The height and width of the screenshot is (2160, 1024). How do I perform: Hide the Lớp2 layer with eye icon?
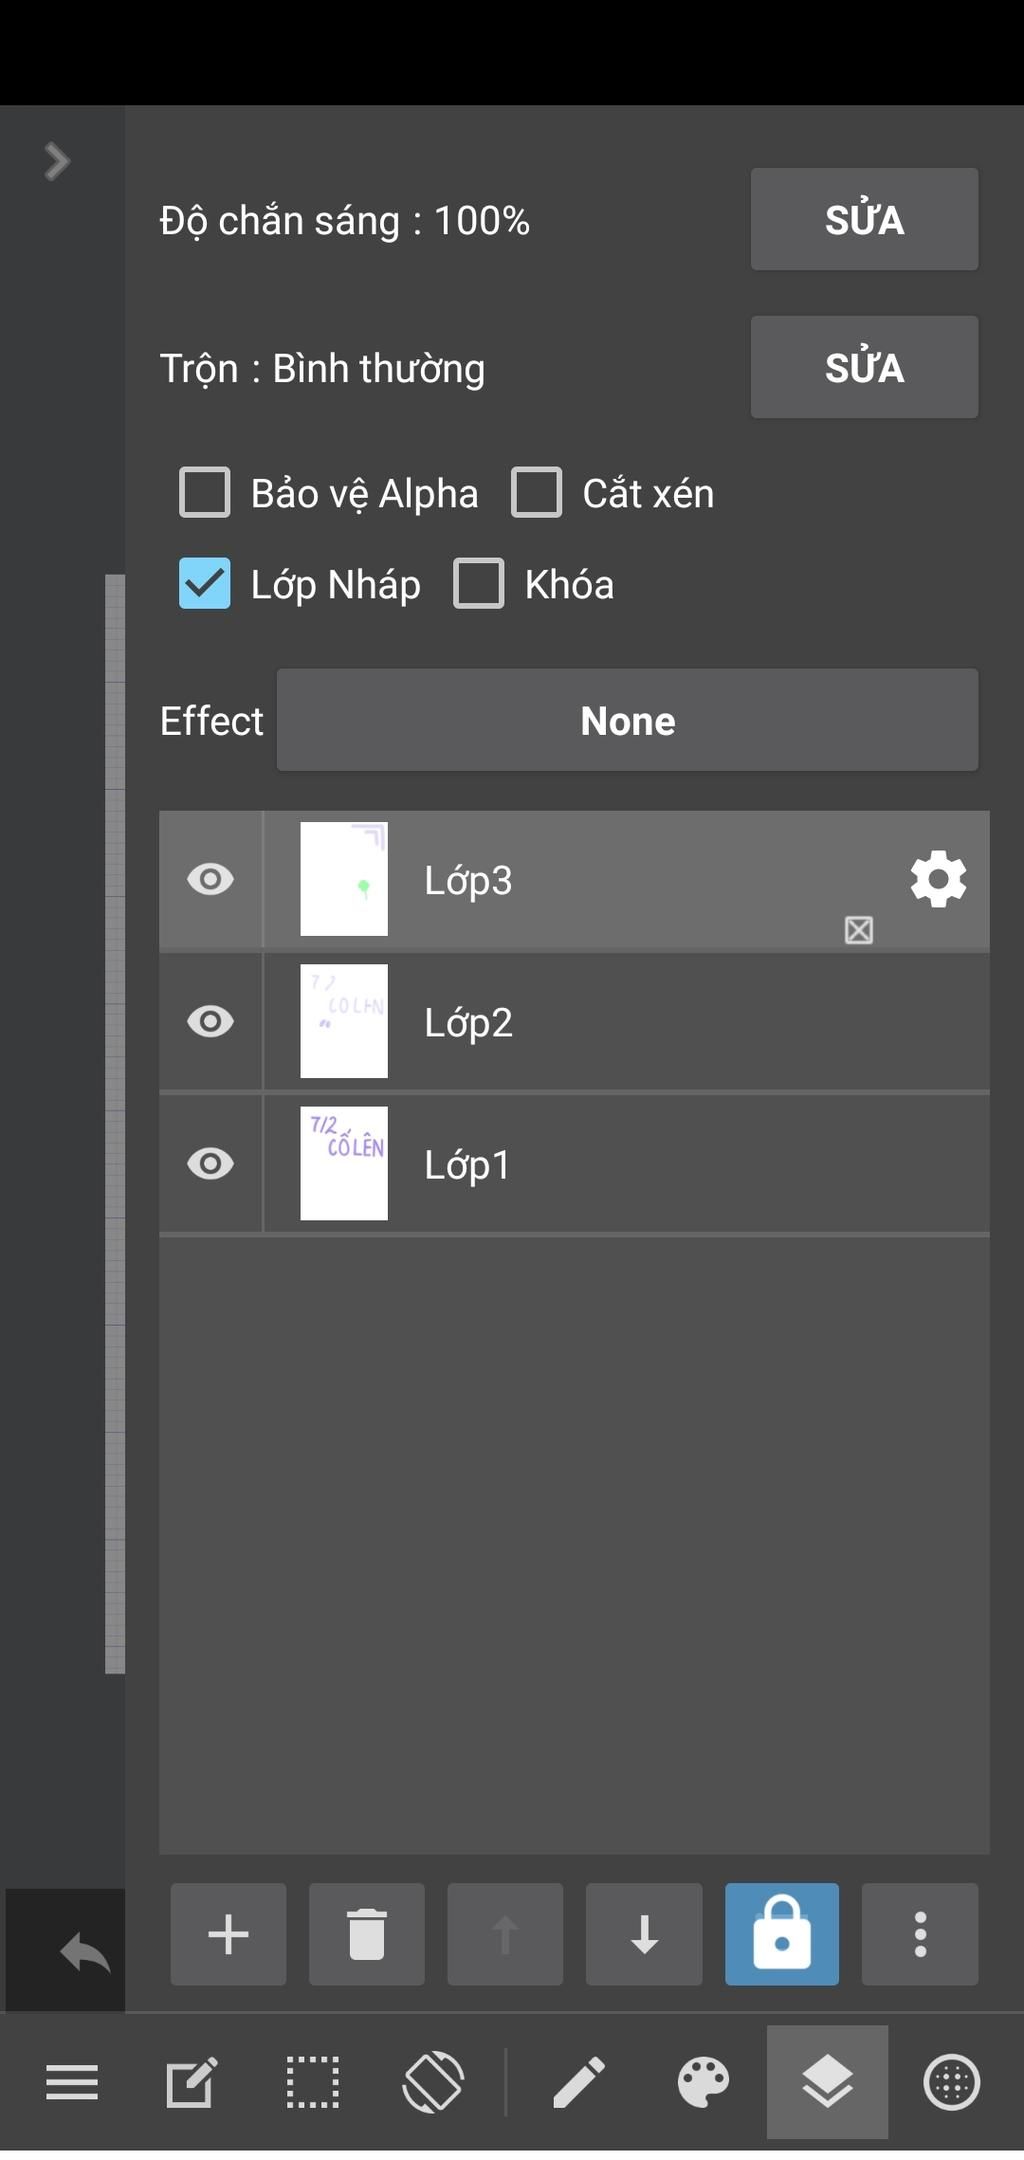point(211,1022)
